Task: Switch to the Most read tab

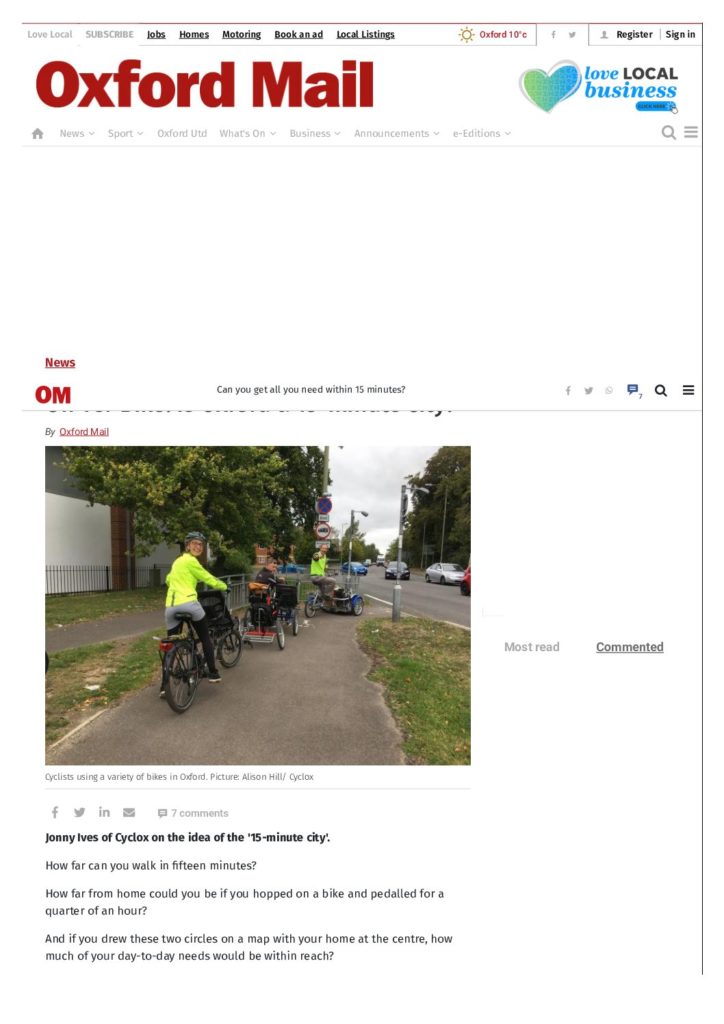Action: coord(531,647)
